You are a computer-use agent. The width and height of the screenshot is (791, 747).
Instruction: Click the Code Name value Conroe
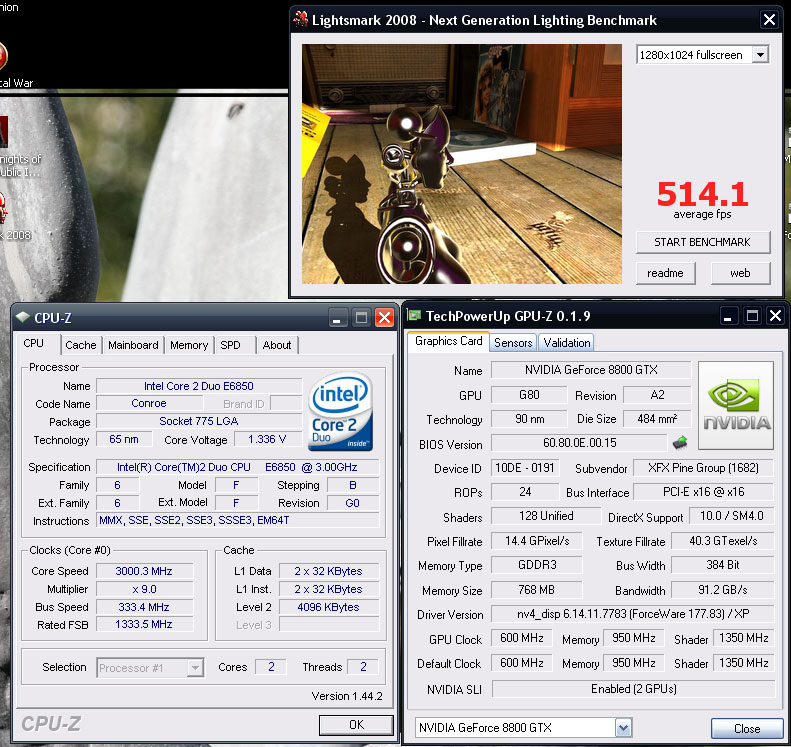click(149, 404)
